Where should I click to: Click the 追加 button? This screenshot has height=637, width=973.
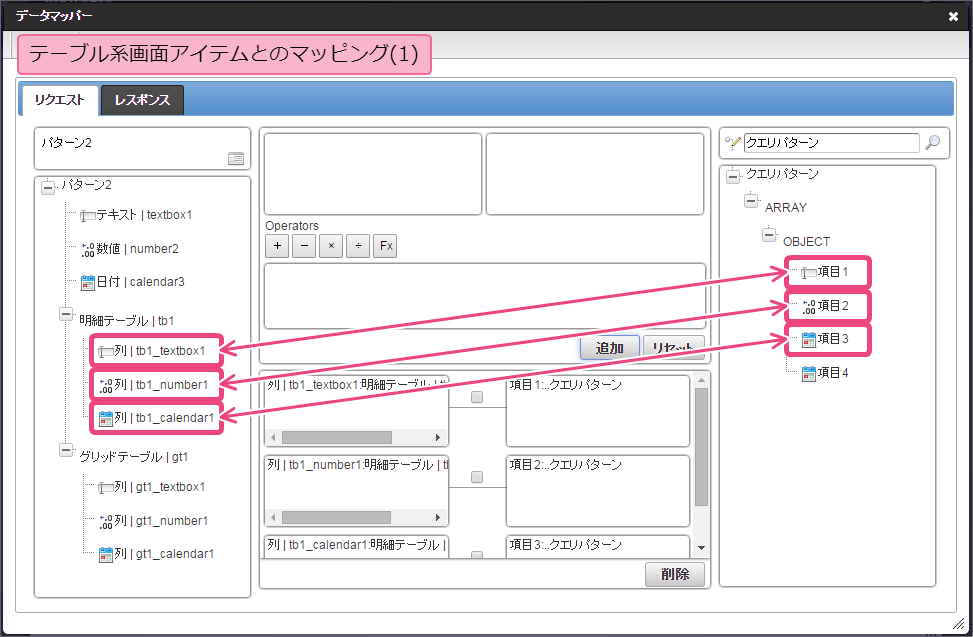(610, 348)
